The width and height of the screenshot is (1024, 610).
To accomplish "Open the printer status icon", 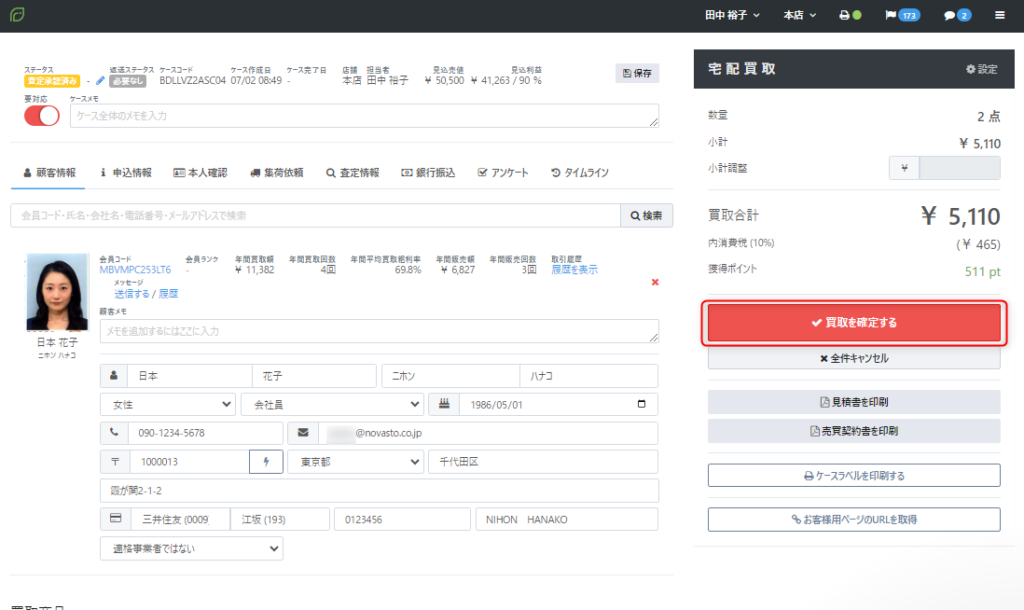I will pos(850,15).
